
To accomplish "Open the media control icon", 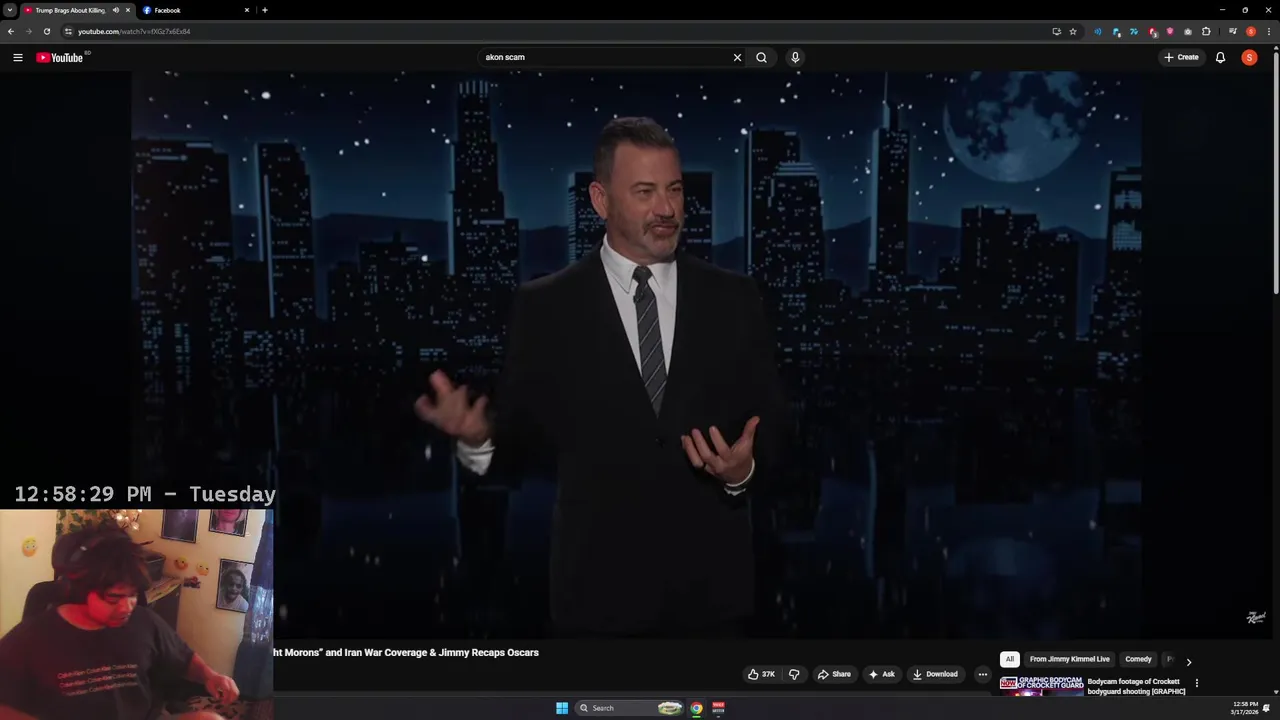I will tap(1233, 31).
